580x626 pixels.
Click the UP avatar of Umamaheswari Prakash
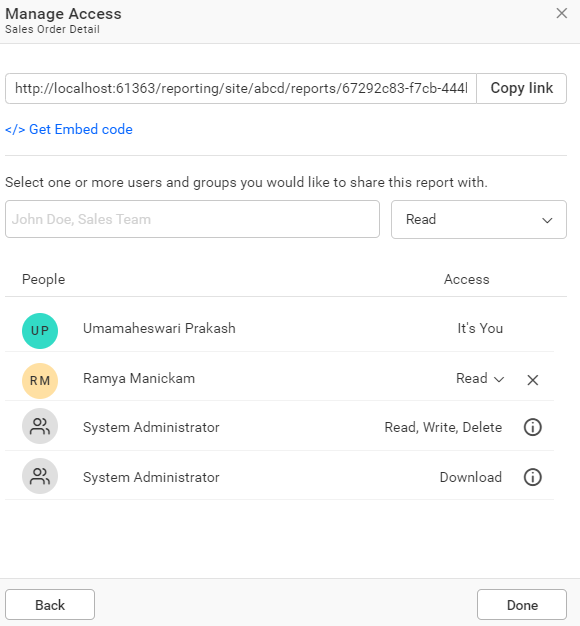[40, 331]
